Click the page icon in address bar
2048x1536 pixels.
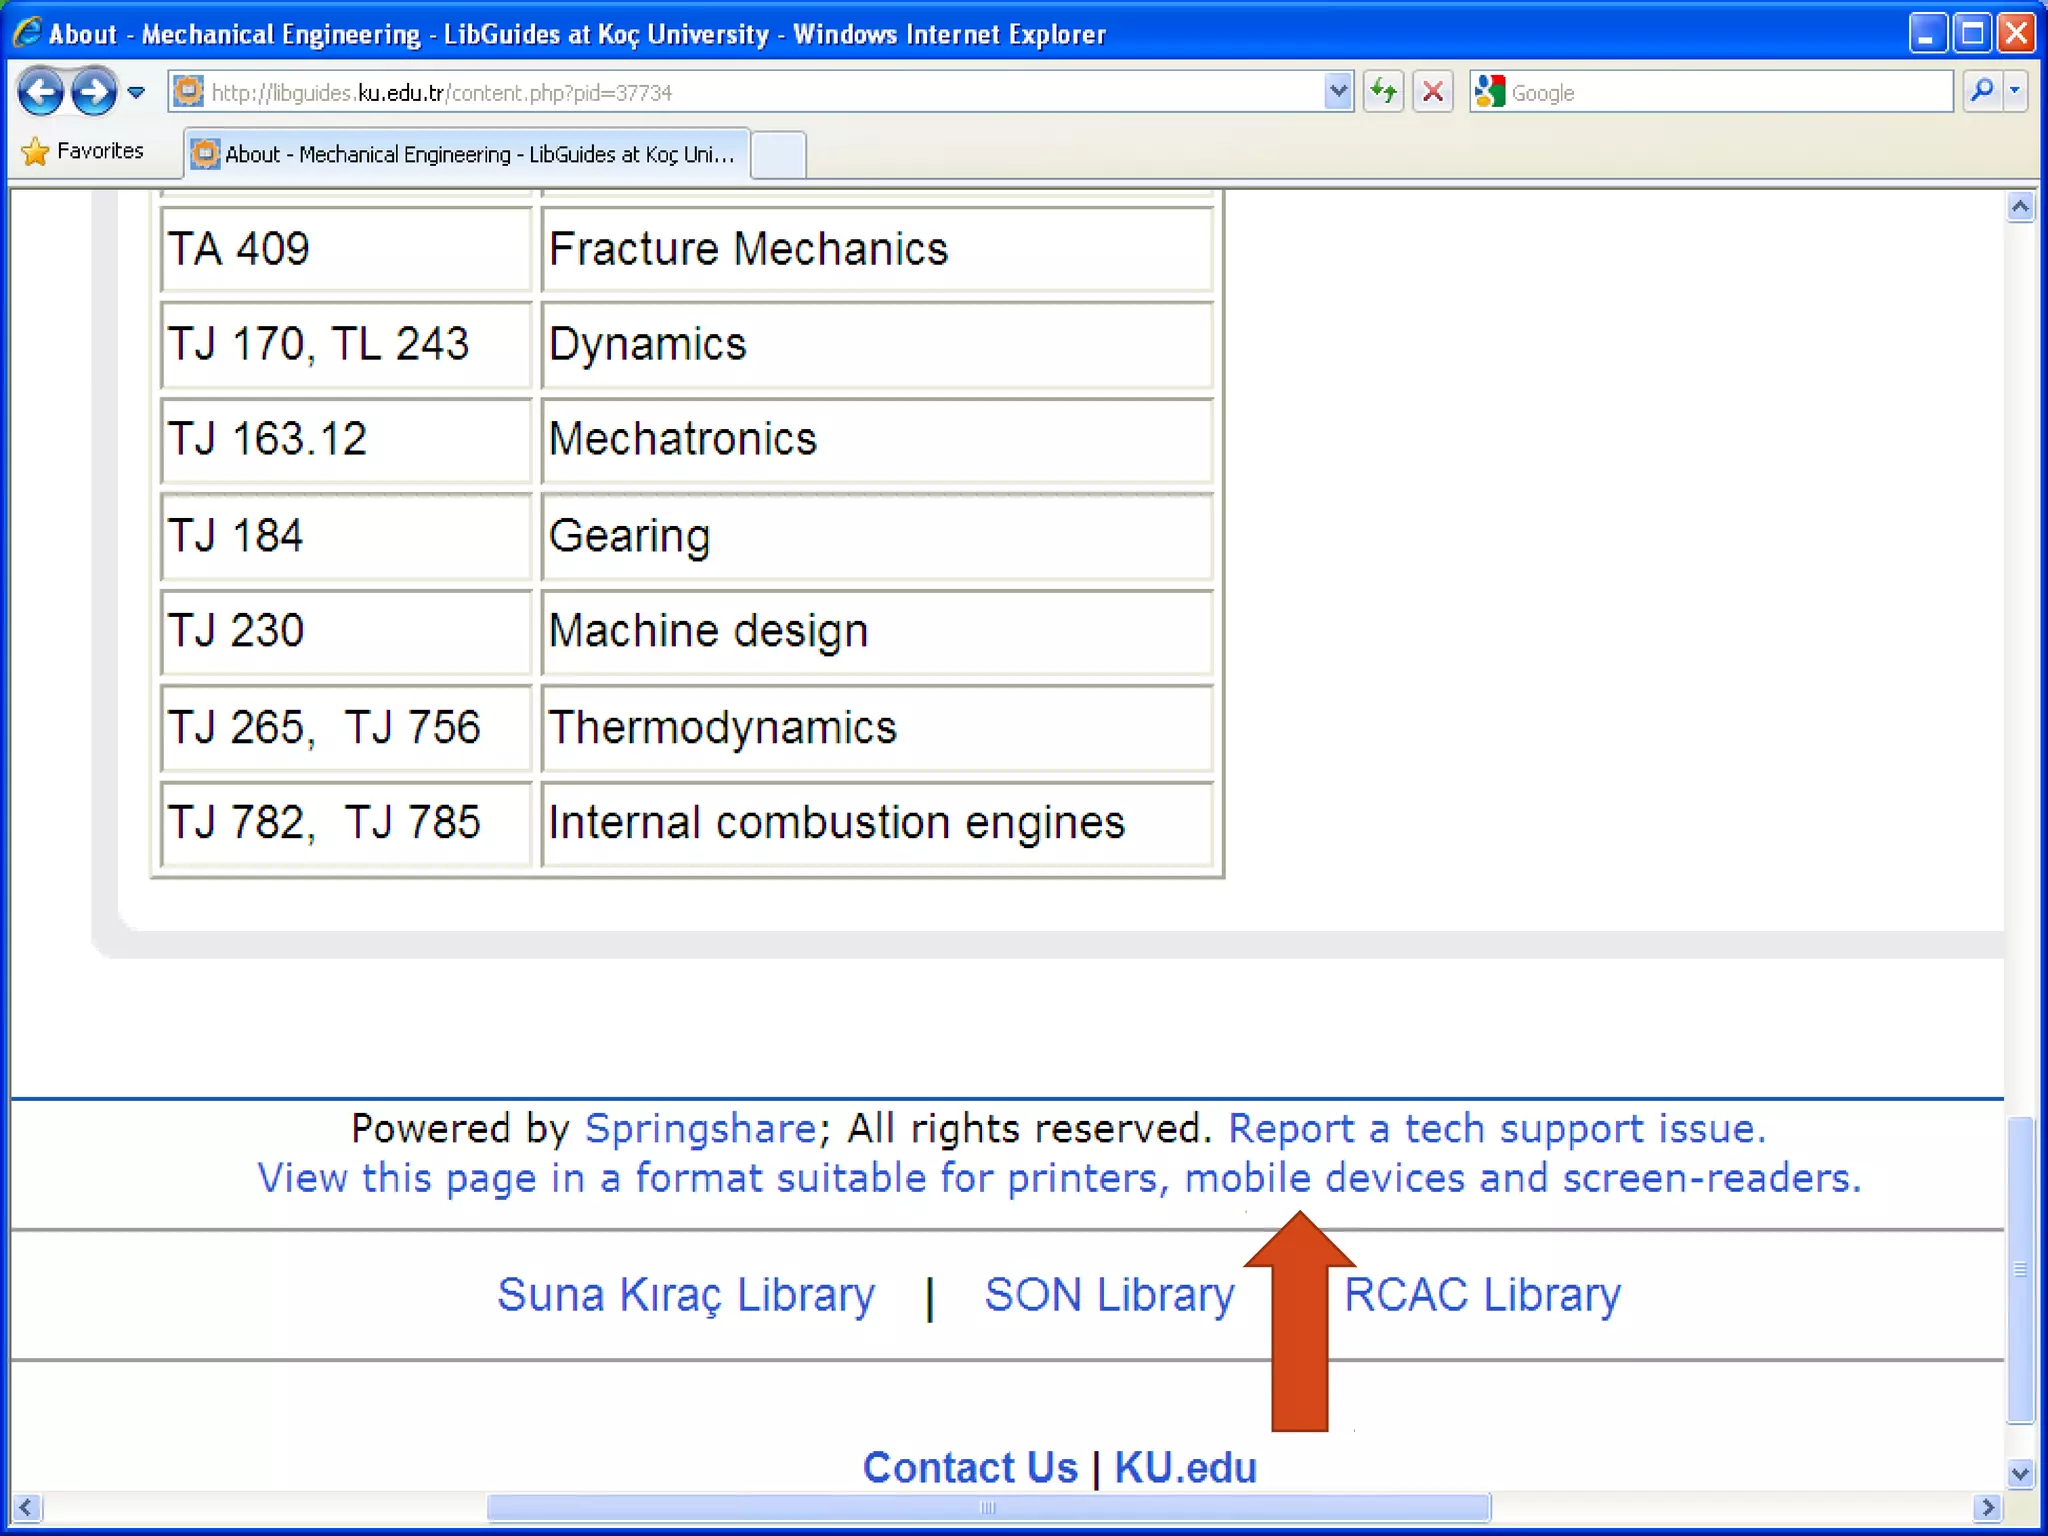187,92
